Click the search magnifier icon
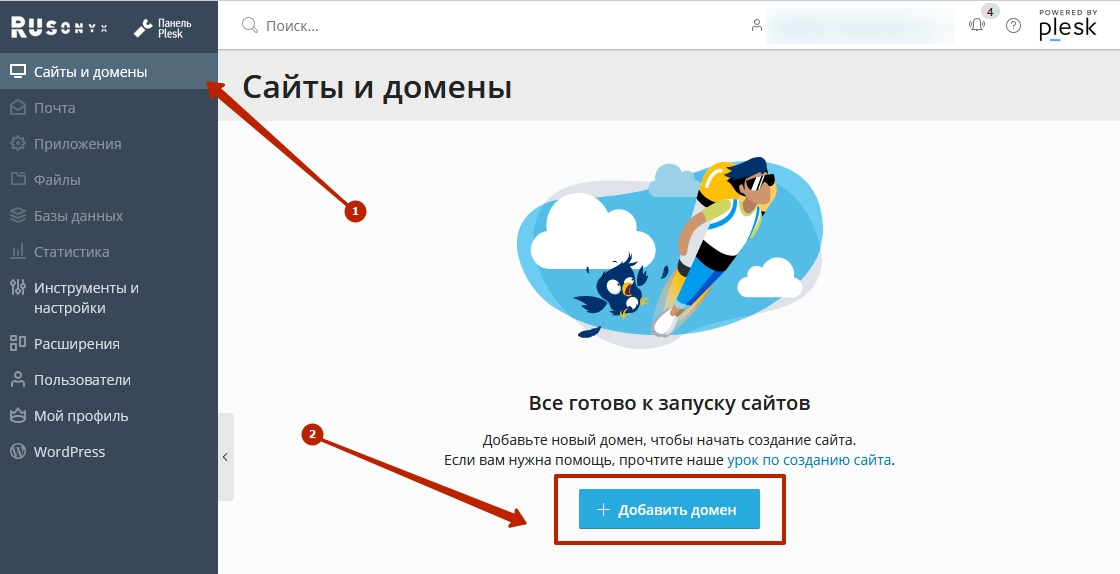This screenshot has width=1120, height=574. (x=249, y=26)
